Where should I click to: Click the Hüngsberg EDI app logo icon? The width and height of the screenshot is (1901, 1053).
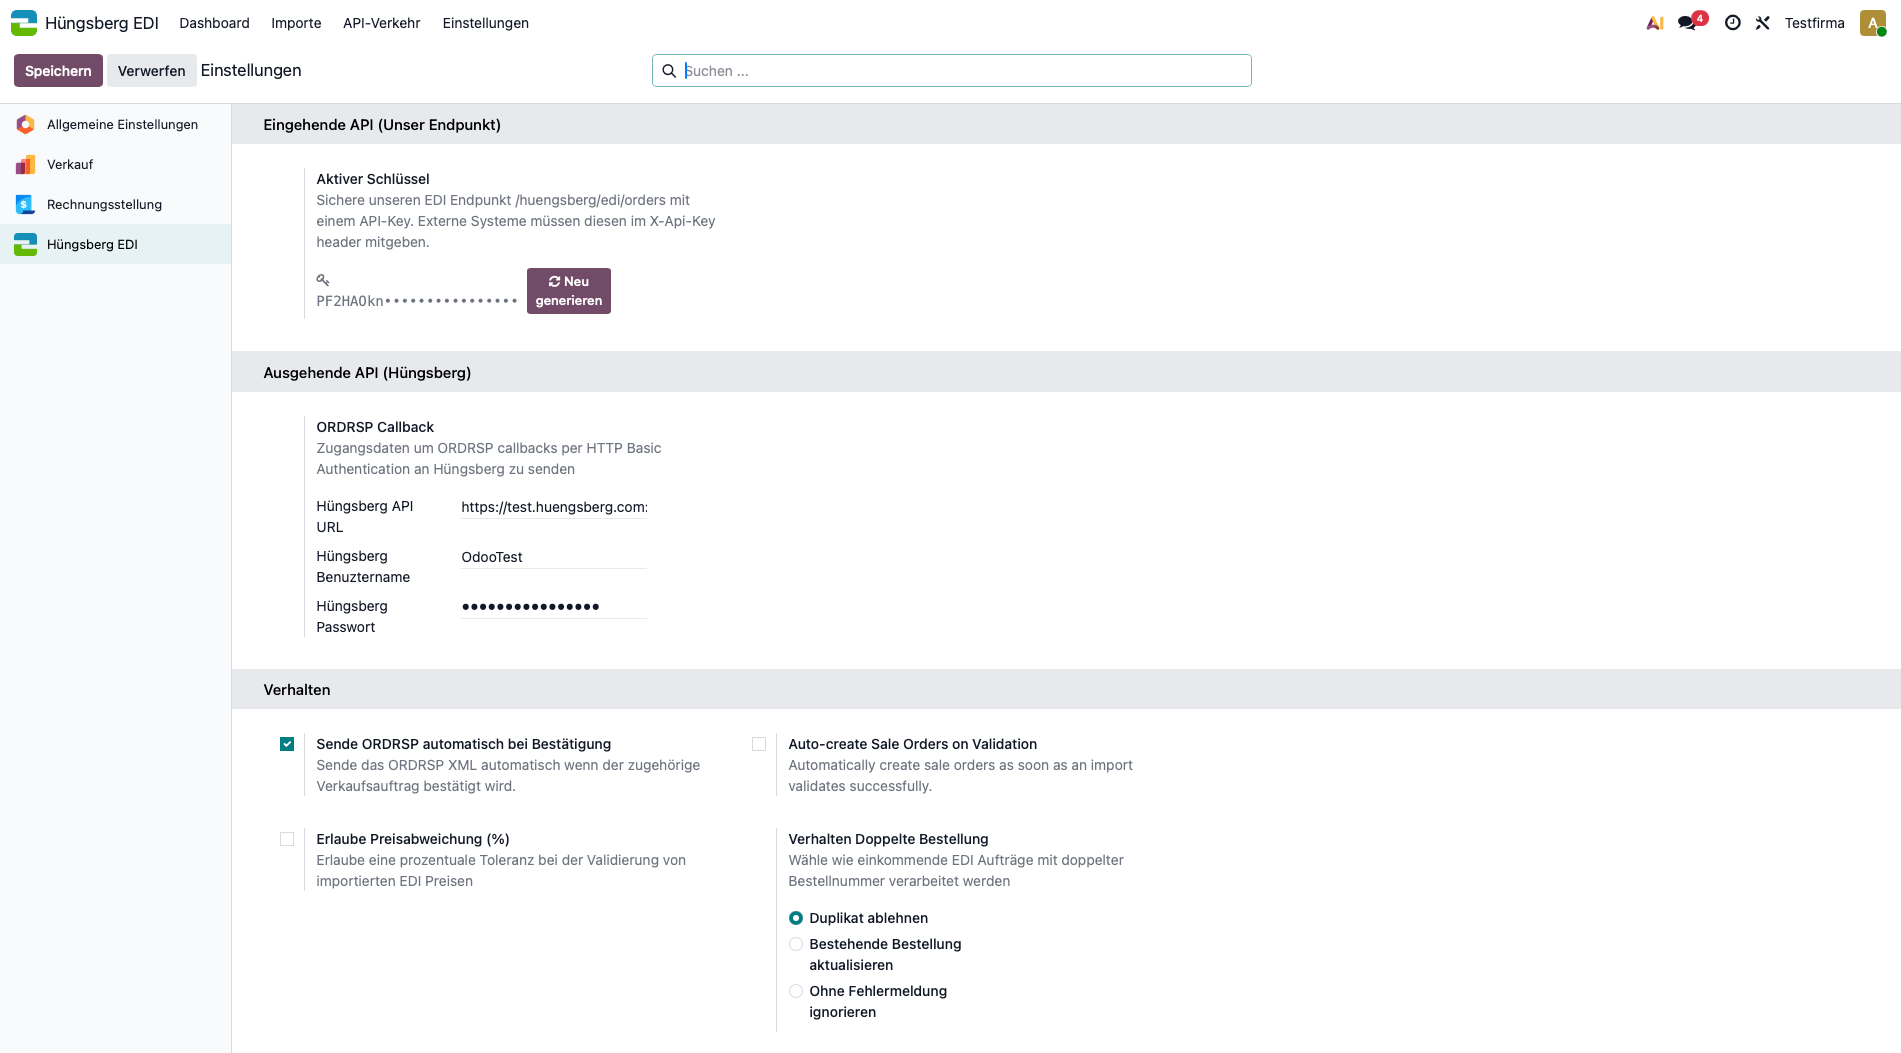point(24,22)
